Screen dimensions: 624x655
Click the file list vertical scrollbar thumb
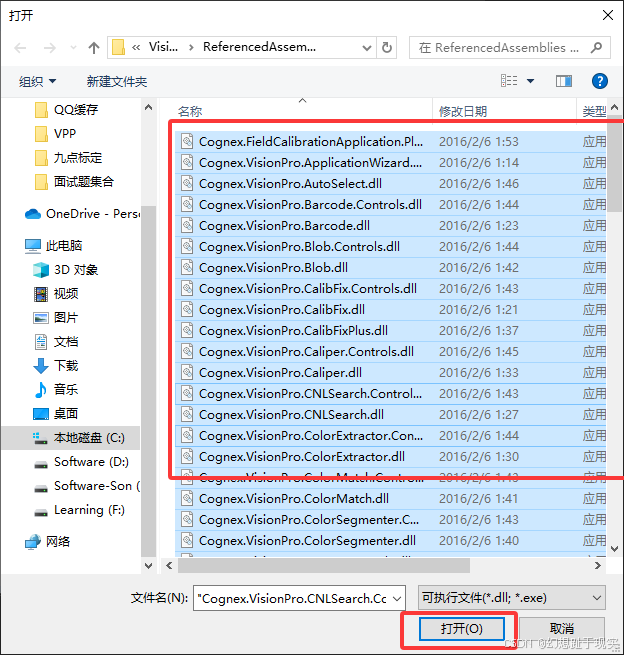tap(614, 163)
